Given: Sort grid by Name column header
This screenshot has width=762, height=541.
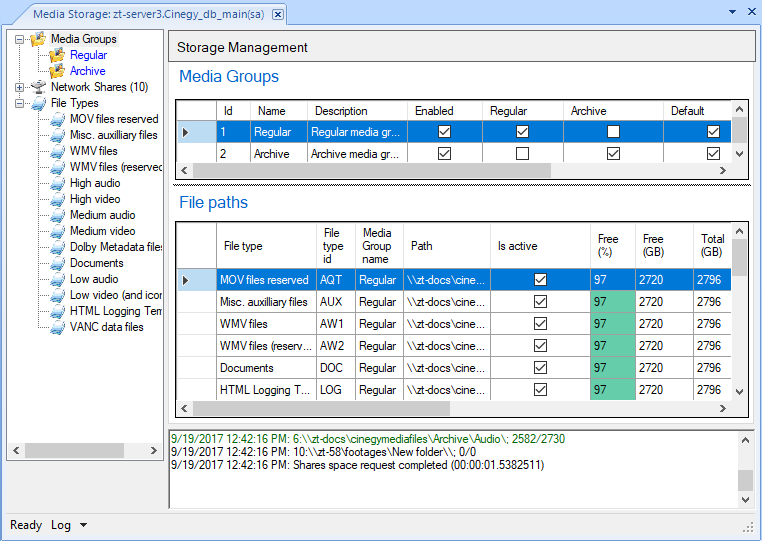Looking at the screenshot, I should click(x=279, y=111).
